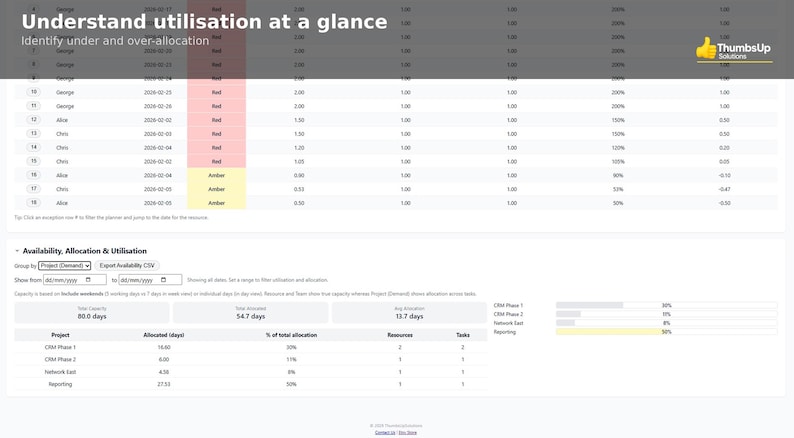Select the date '2026-02-25' cell

coord(158,92)
